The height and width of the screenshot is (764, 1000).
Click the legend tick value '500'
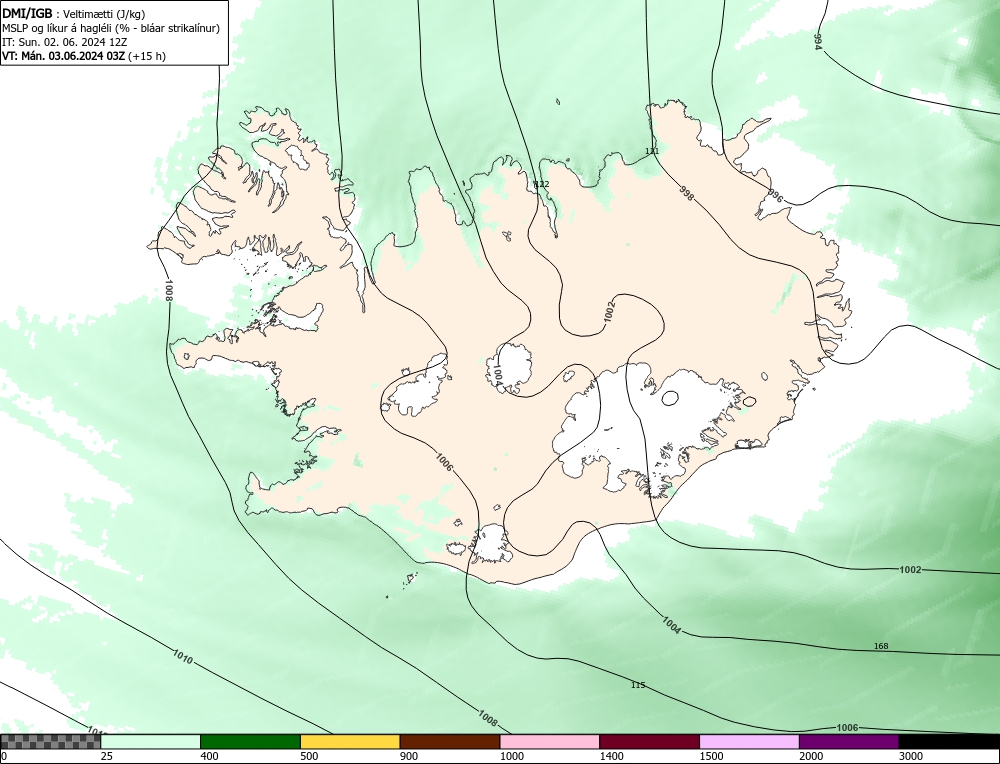tap(309, 756)
